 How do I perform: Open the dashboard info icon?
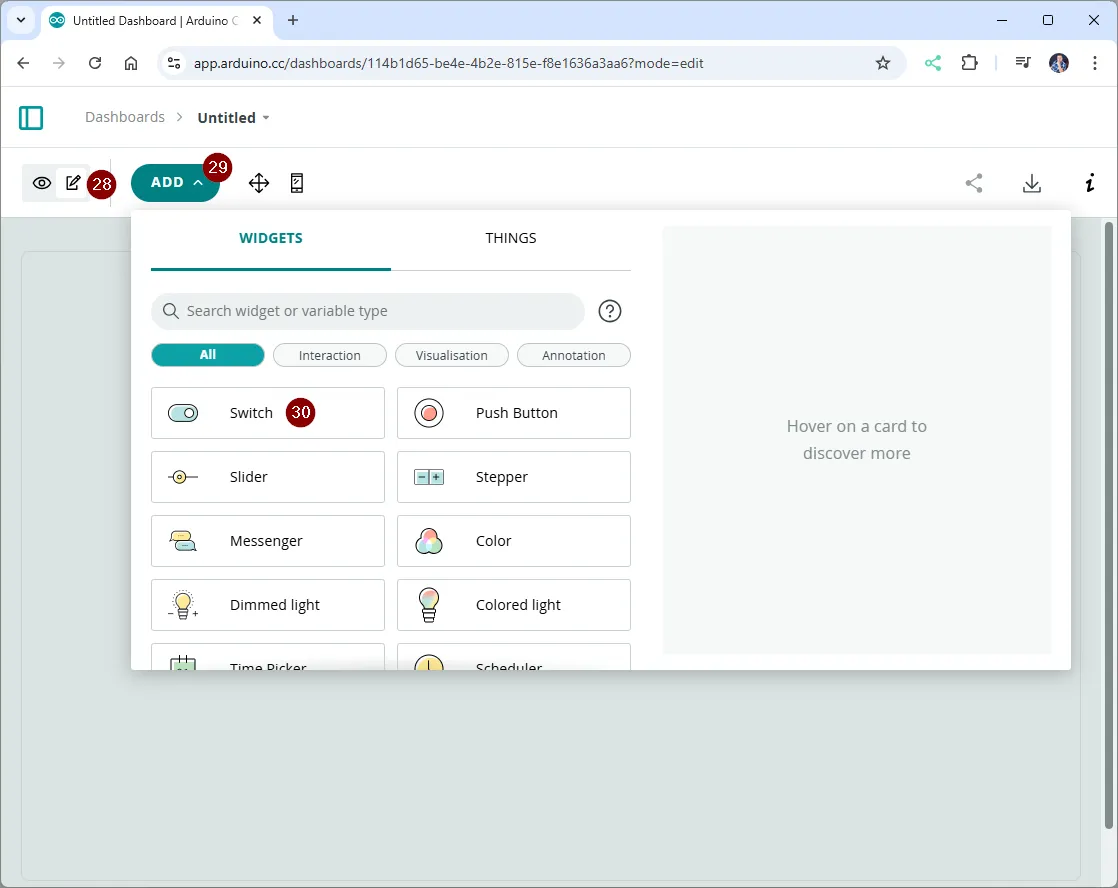[x=1090, y=183]
